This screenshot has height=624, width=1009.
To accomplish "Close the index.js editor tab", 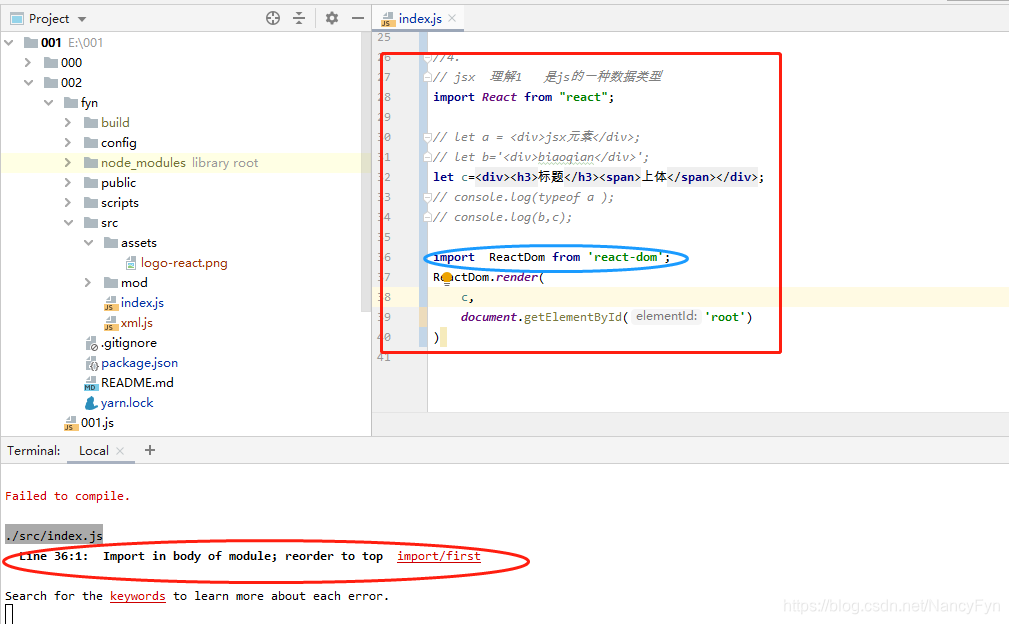I will (452, 18).
